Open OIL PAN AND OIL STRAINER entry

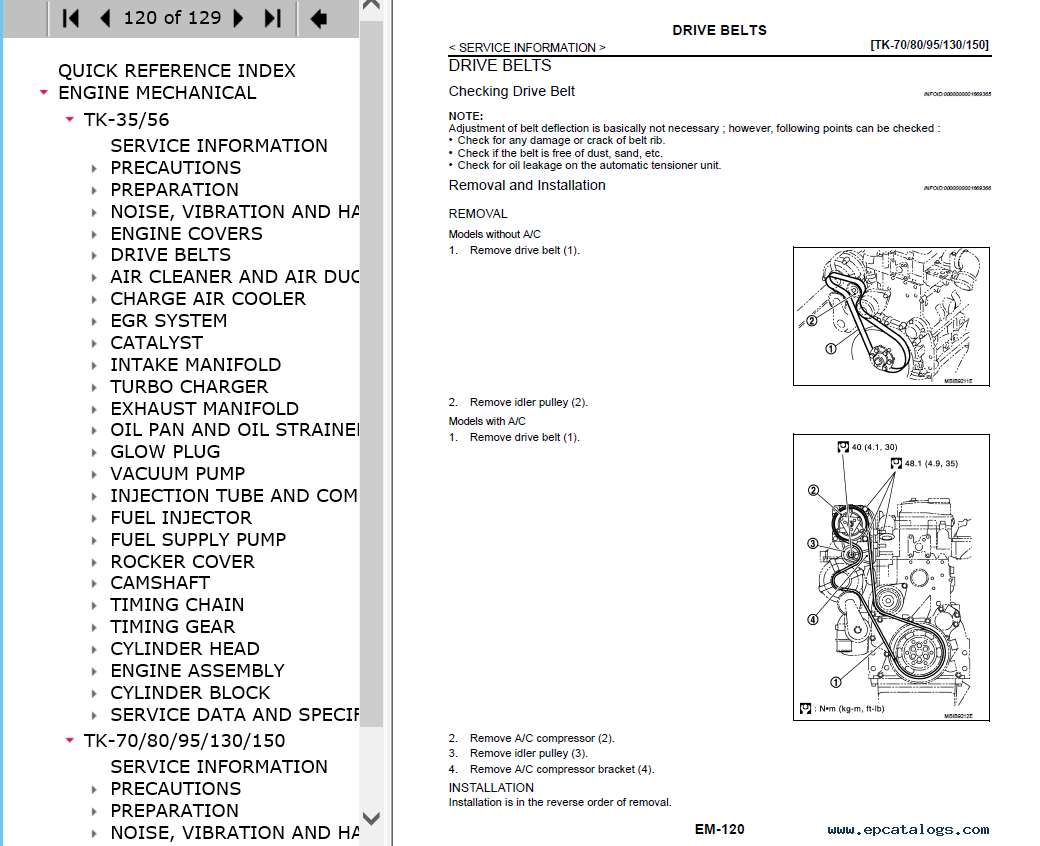[235, 430]
